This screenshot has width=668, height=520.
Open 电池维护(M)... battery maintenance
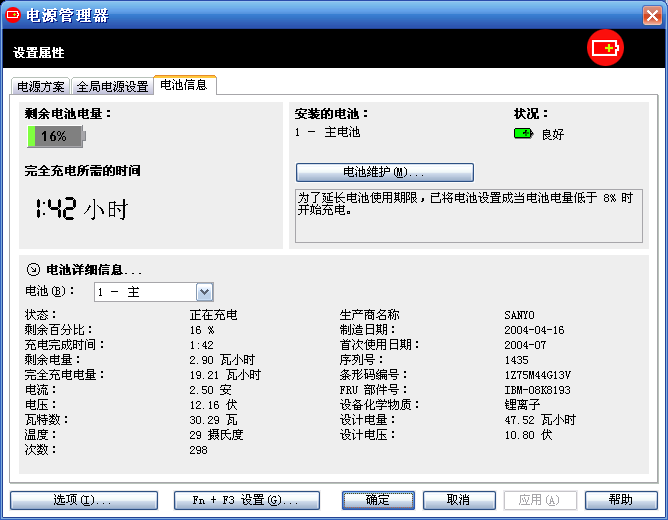click(x=384, y=172)
